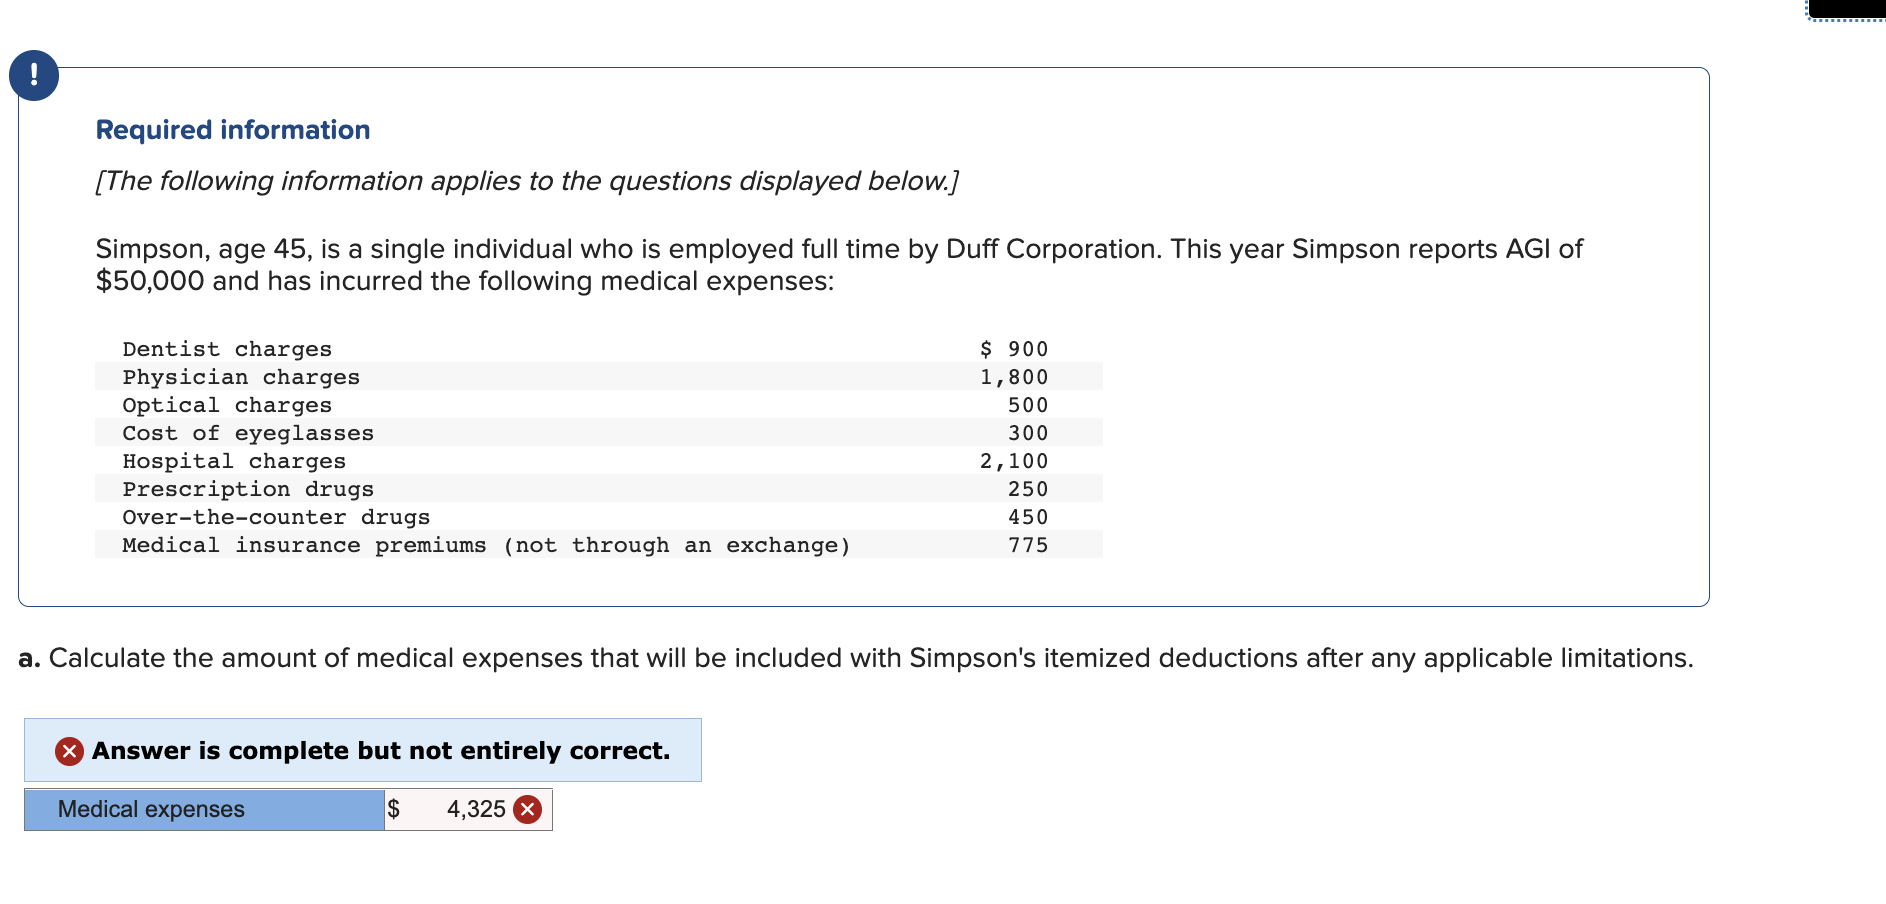
Task: Click the question text starting with 'a. Calculate'
Action: click(856, 658)
